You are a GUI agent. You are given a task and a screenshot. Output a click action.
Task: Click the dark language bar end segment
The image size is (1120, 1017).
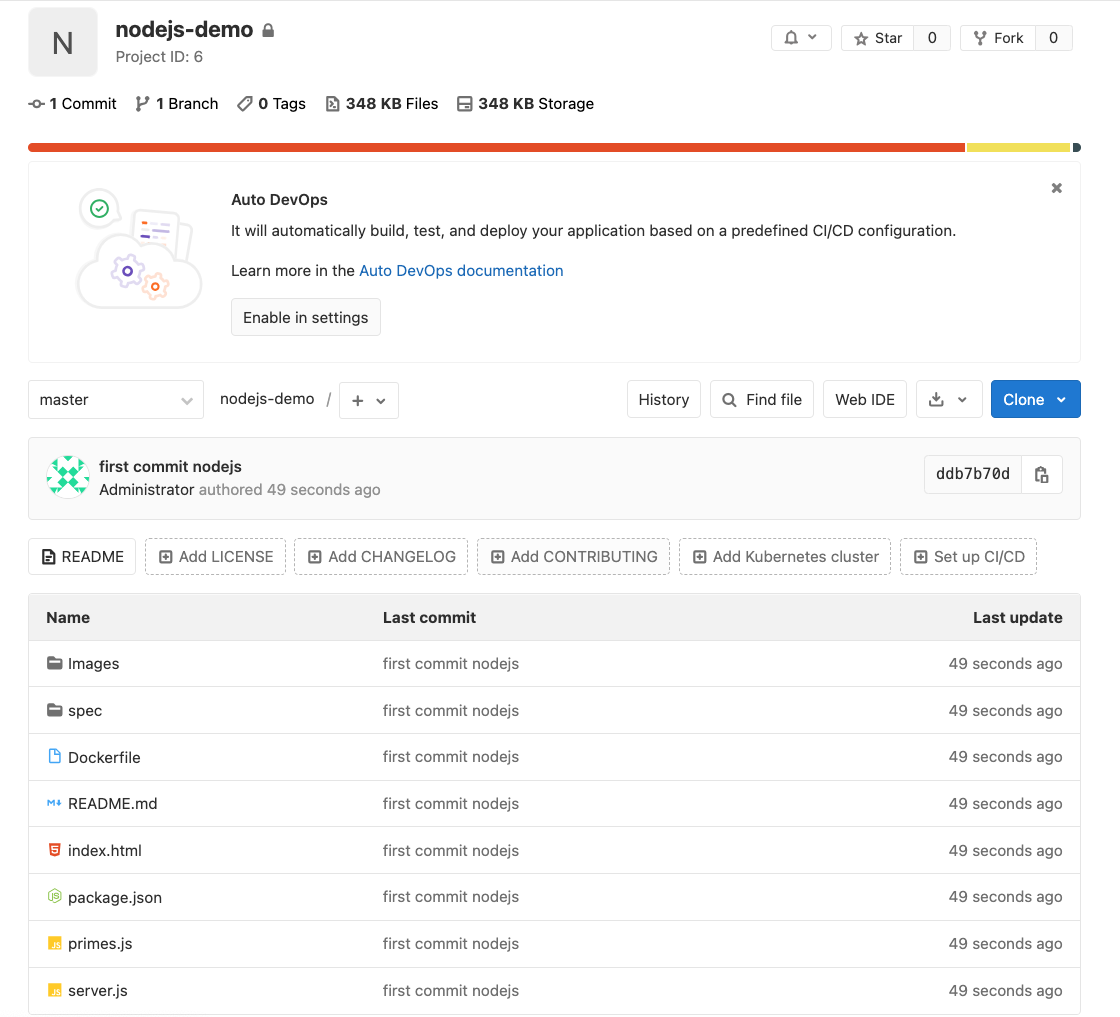1076,148
